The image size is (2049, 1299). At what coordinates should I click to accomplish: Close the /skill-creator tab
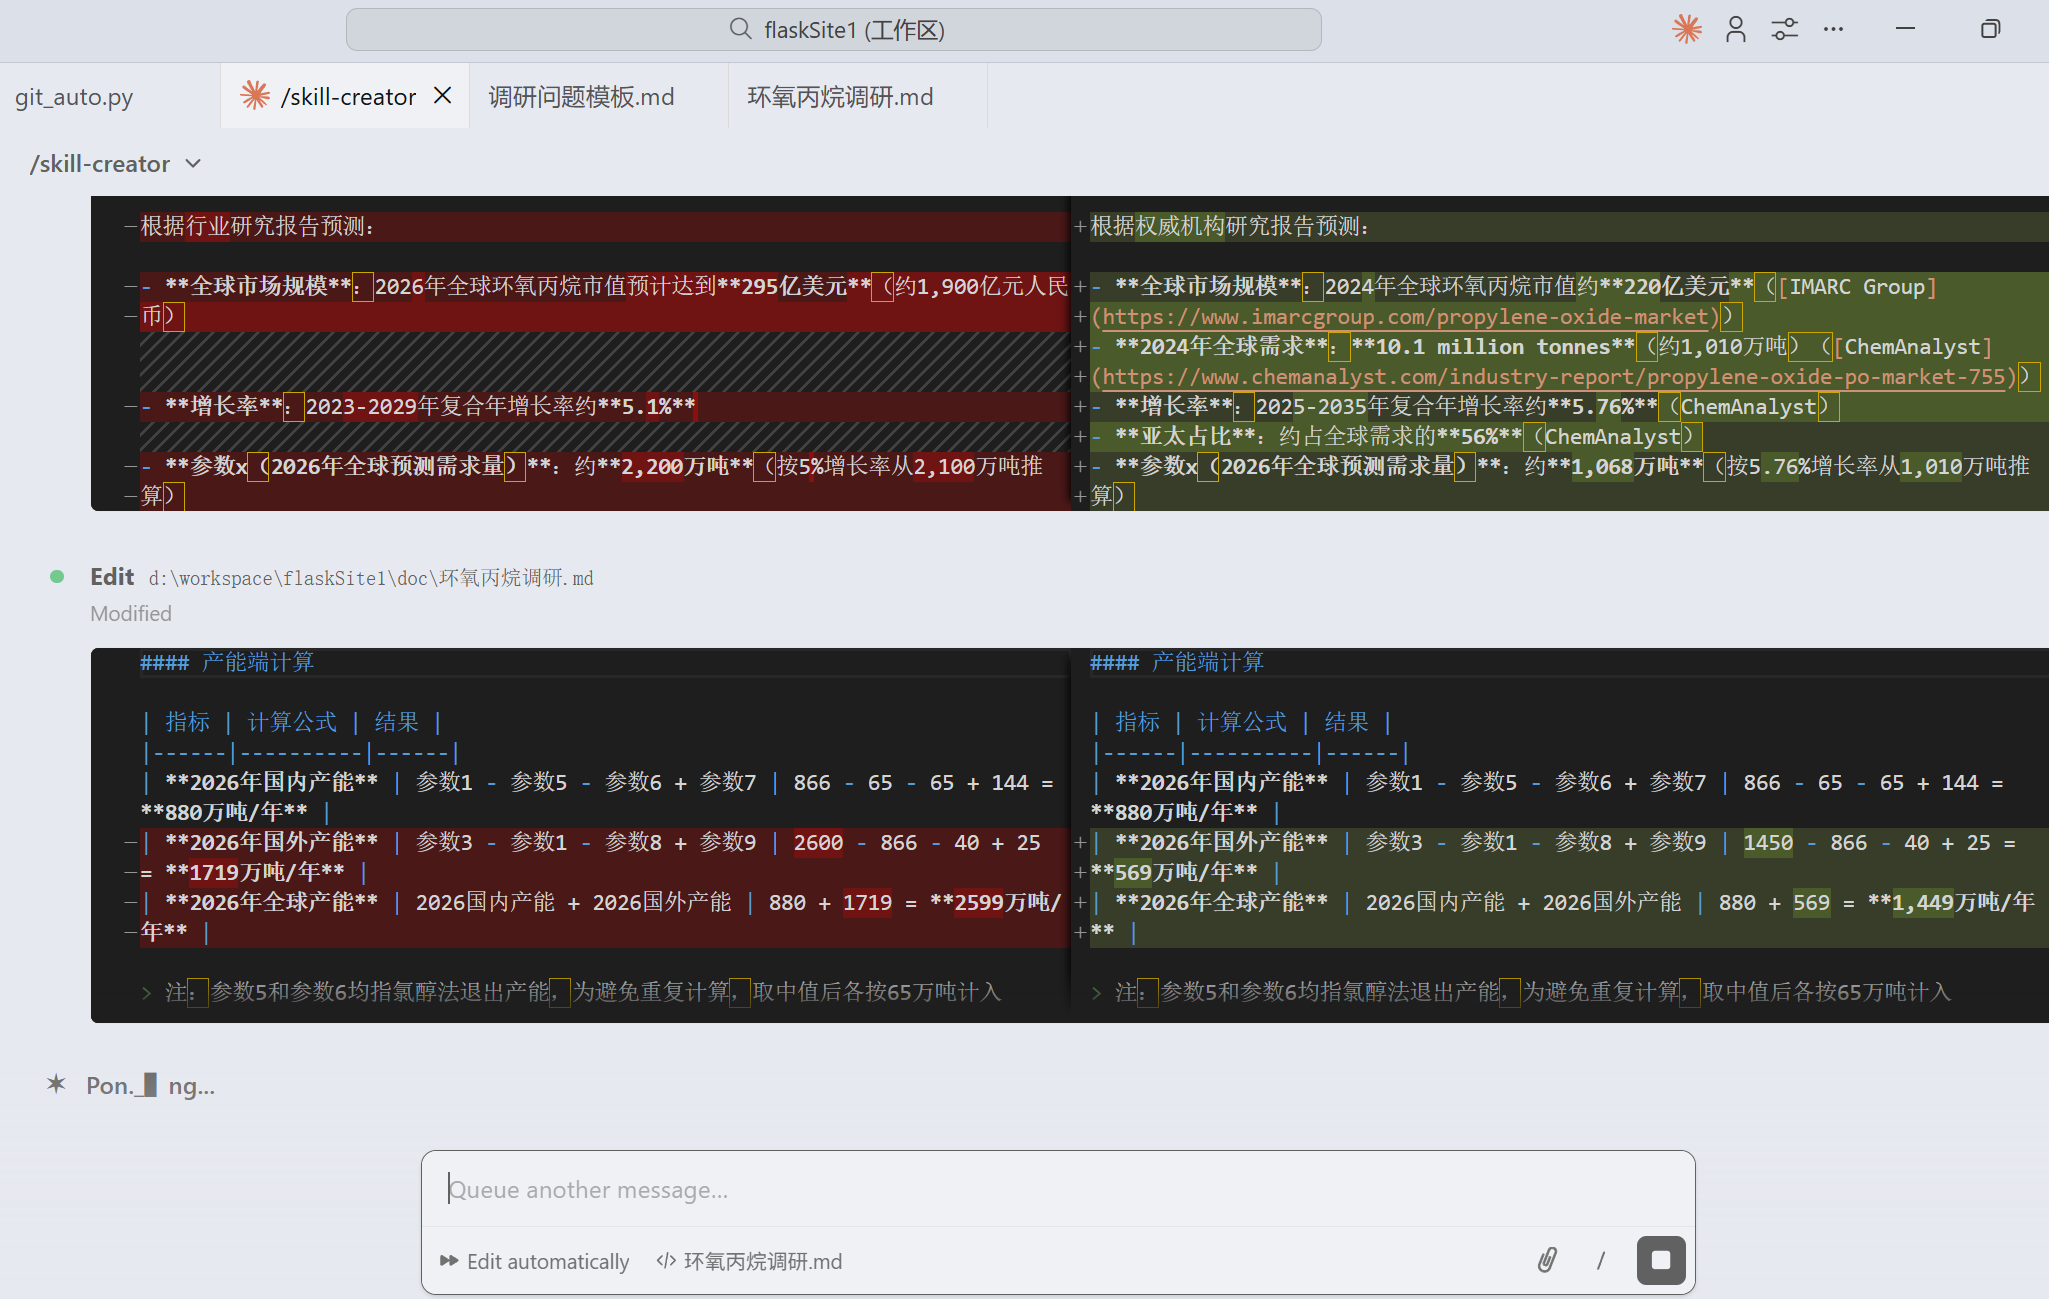click(443, 96)
